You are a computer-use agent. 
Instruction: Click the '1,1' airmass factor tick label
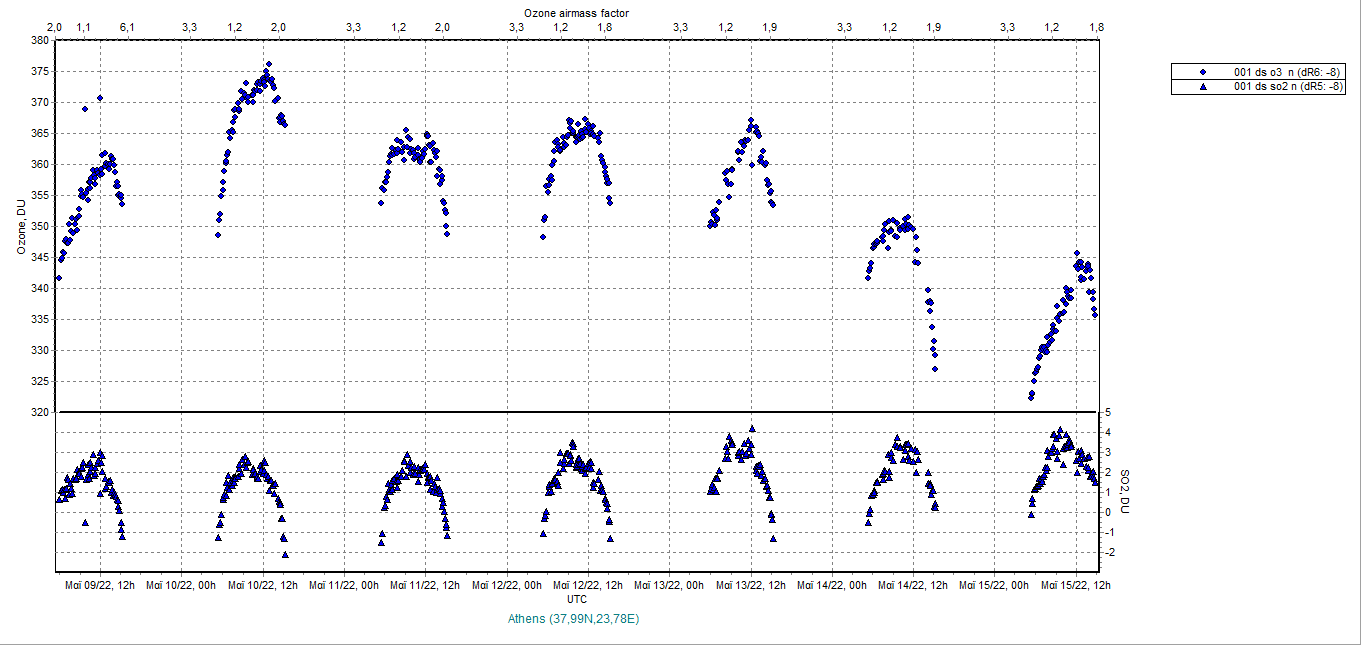[x=84, y=27]
